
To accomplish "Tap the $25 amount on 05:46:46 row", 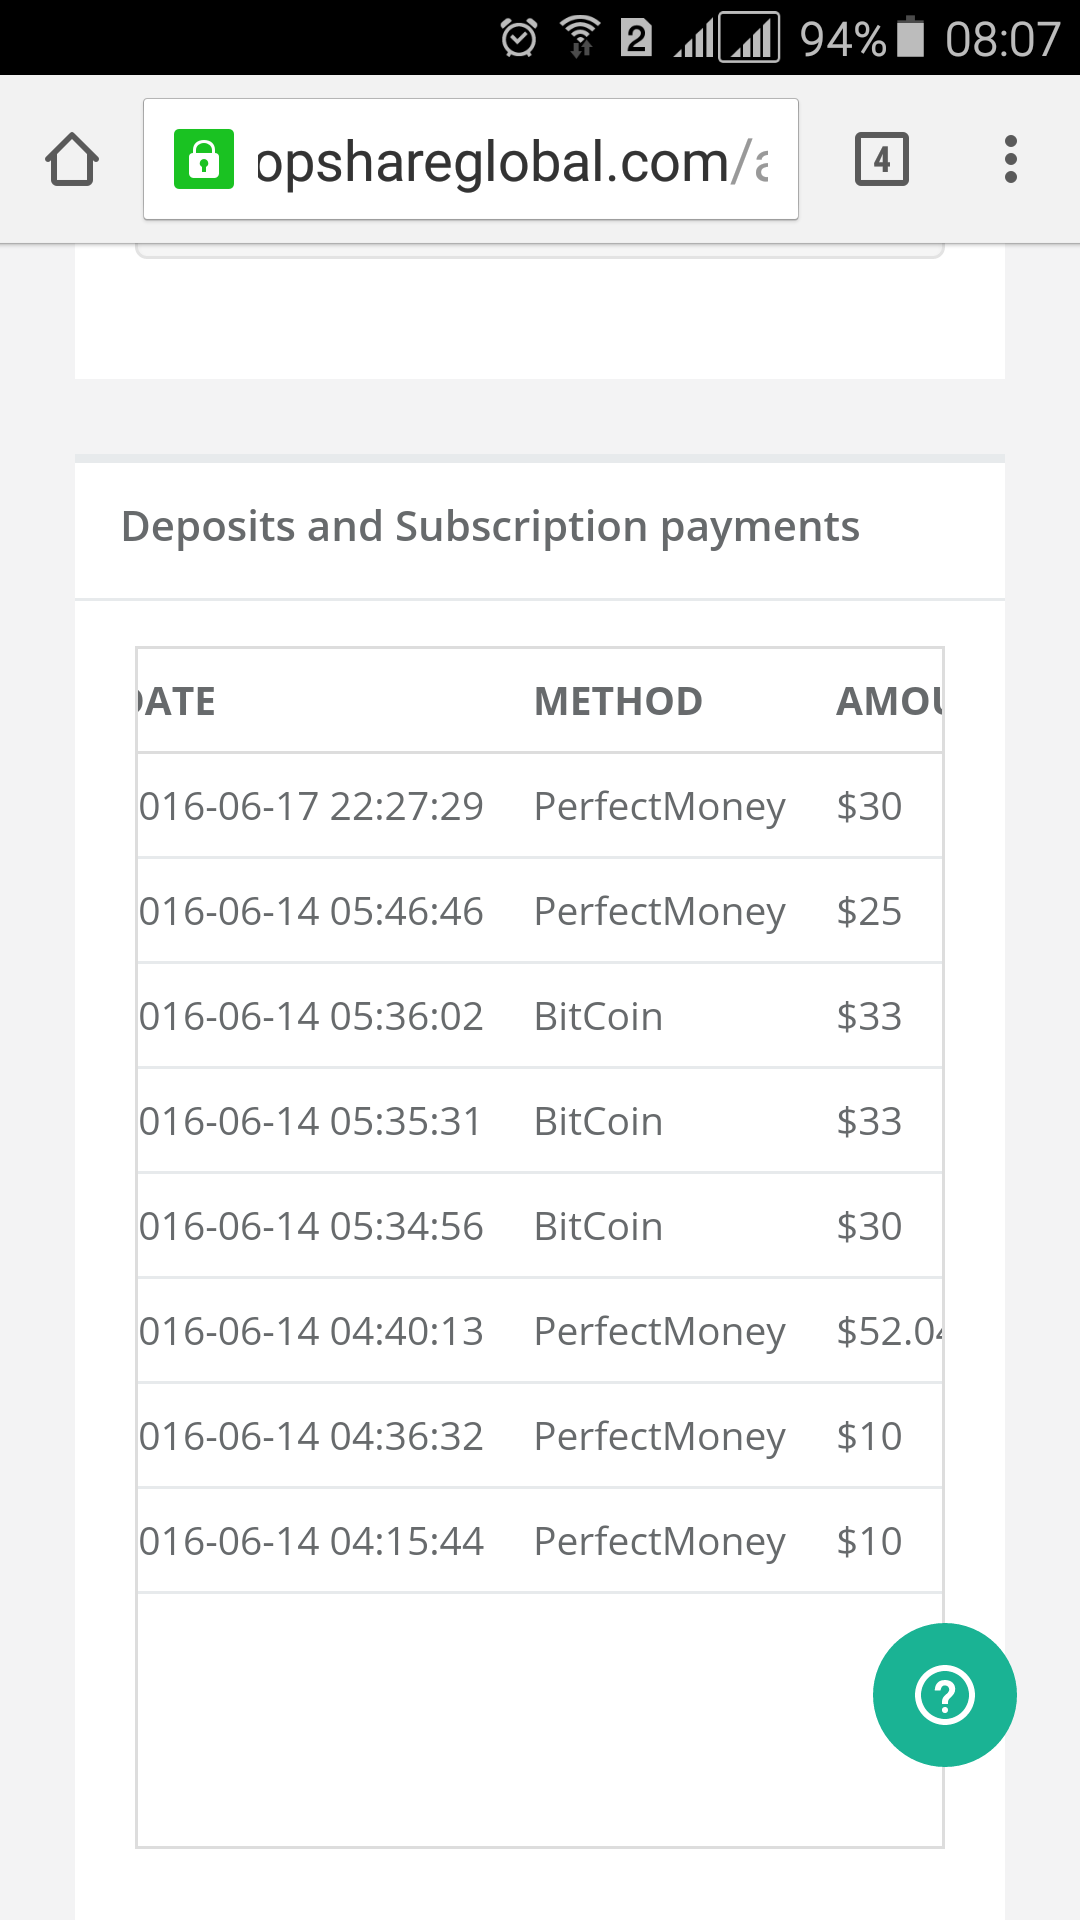I will tap(869, 911).
